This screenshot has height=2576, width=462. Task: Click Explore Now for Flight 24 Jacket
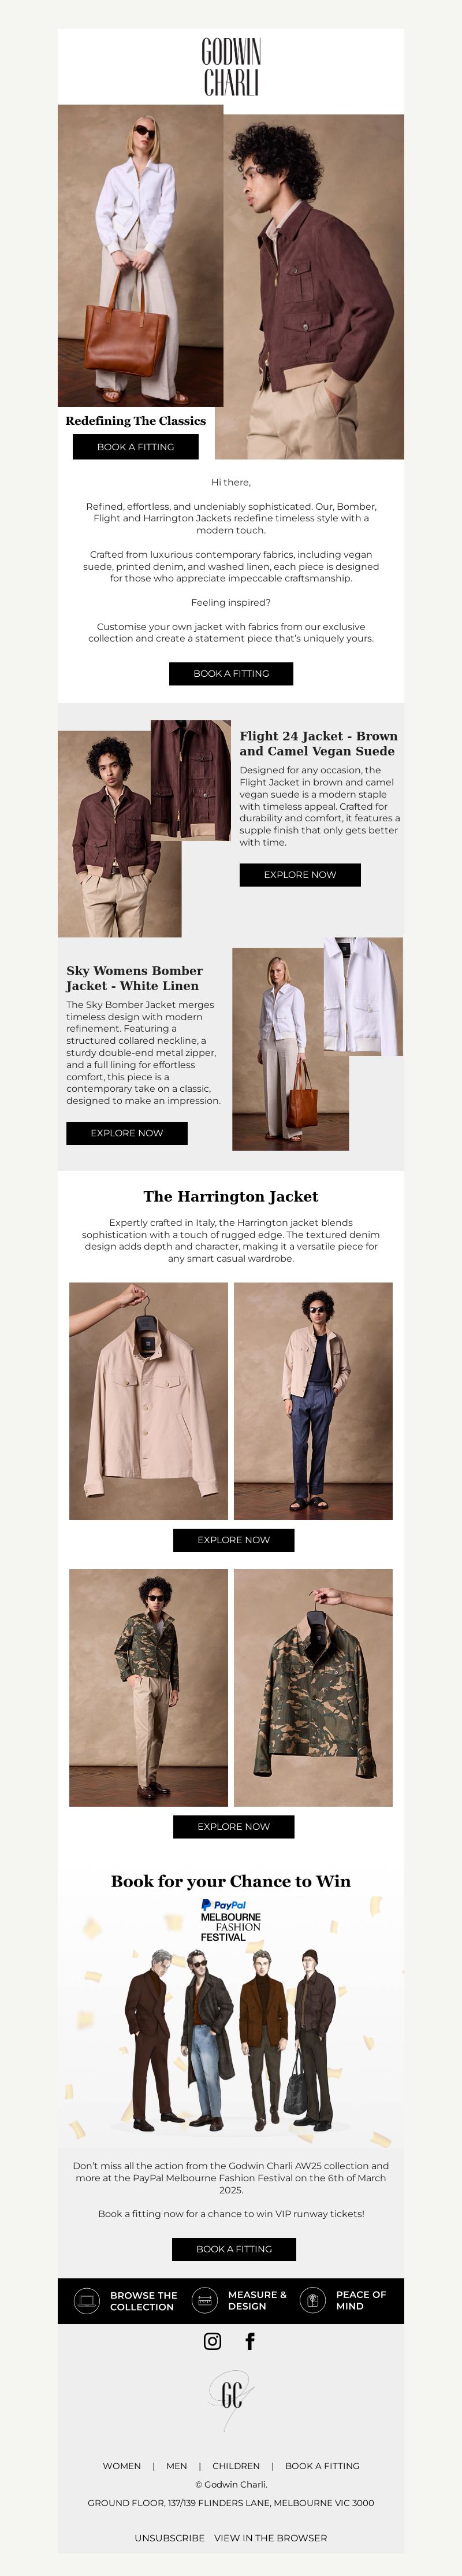pos(300,874)
